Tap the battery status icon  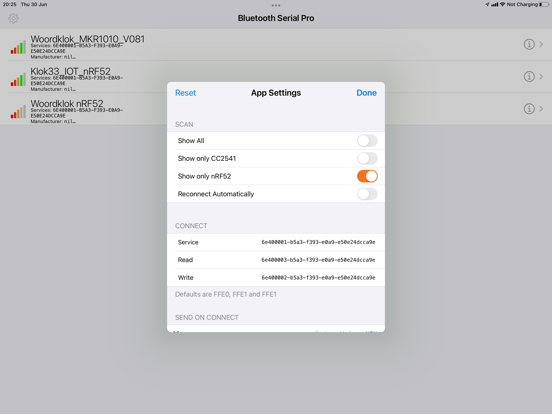(x=544, y=4)
